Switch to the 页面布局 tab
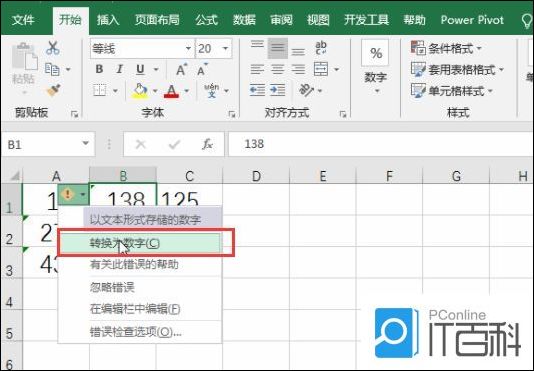534x371 pixels. pos(157,20)
